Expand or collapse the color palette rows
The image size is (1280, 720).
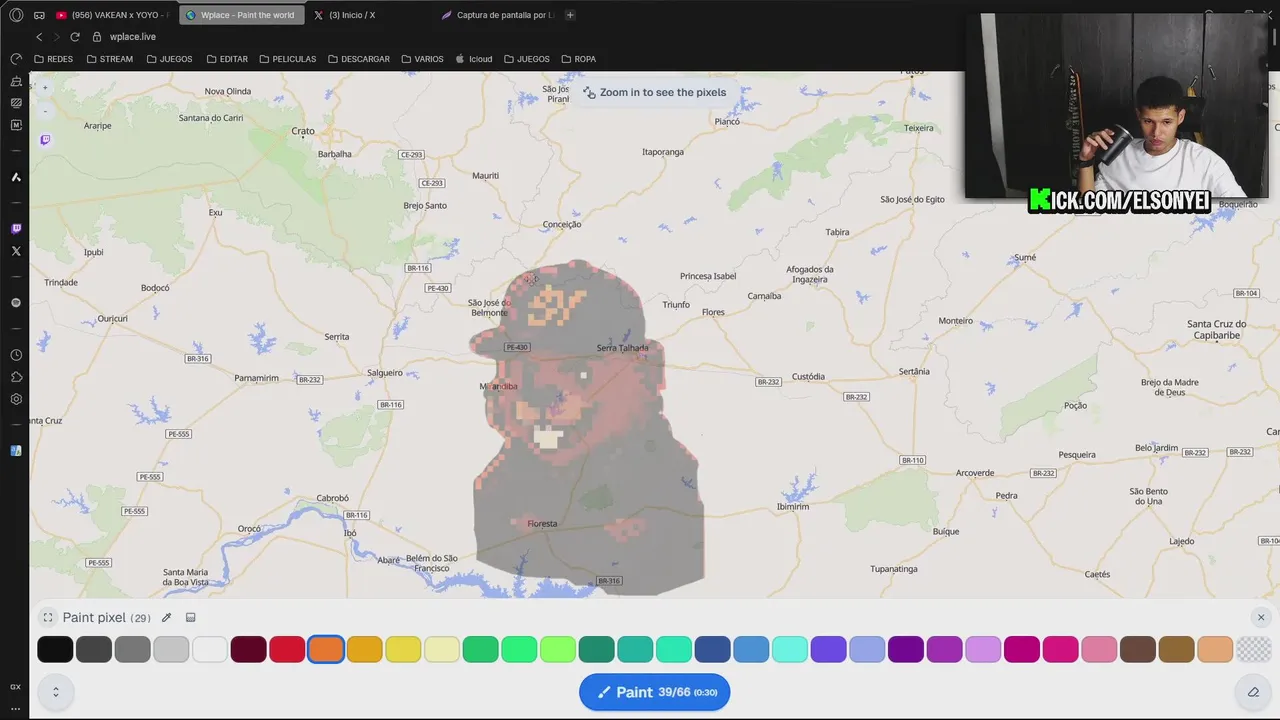point(56,692)
